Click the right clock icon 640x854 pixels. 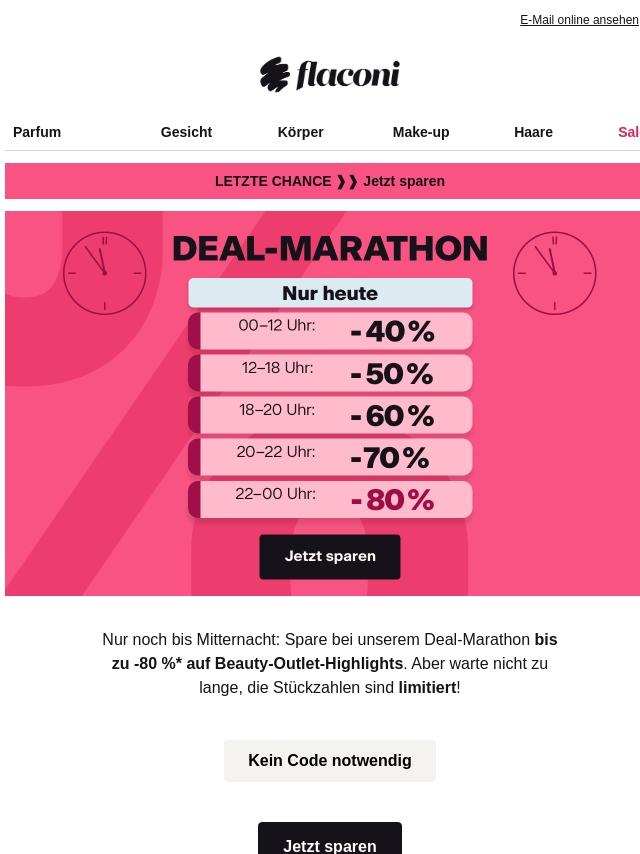pyautogui.click(x=554, y=273)
